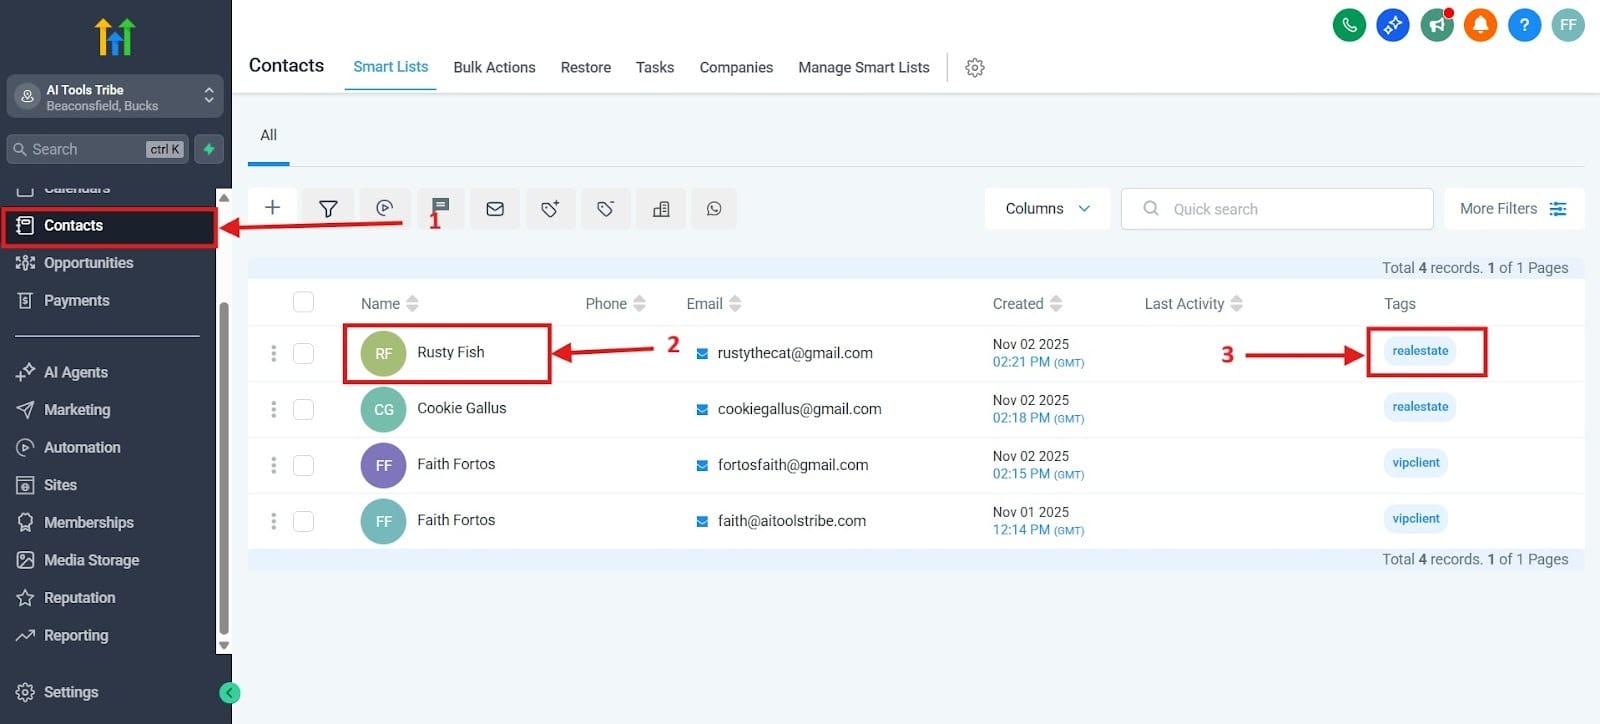Click the More Filters sliders icon
The height and width of the screenshot is (724, 1600).
pos(1558,208)
